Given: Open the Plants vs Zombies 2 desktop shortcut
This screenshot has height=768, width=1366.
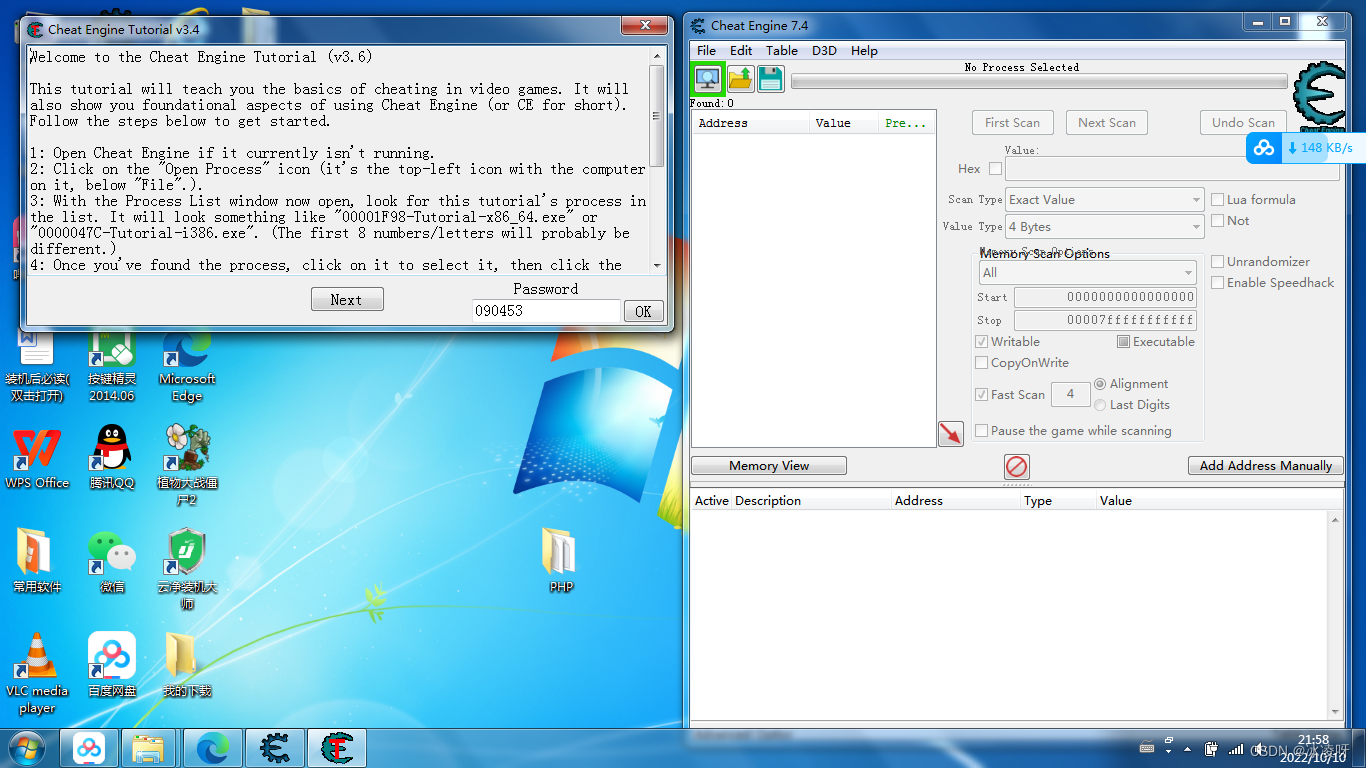Looking at the screenshot, I should pyautogui.click(x=187, y=464).
